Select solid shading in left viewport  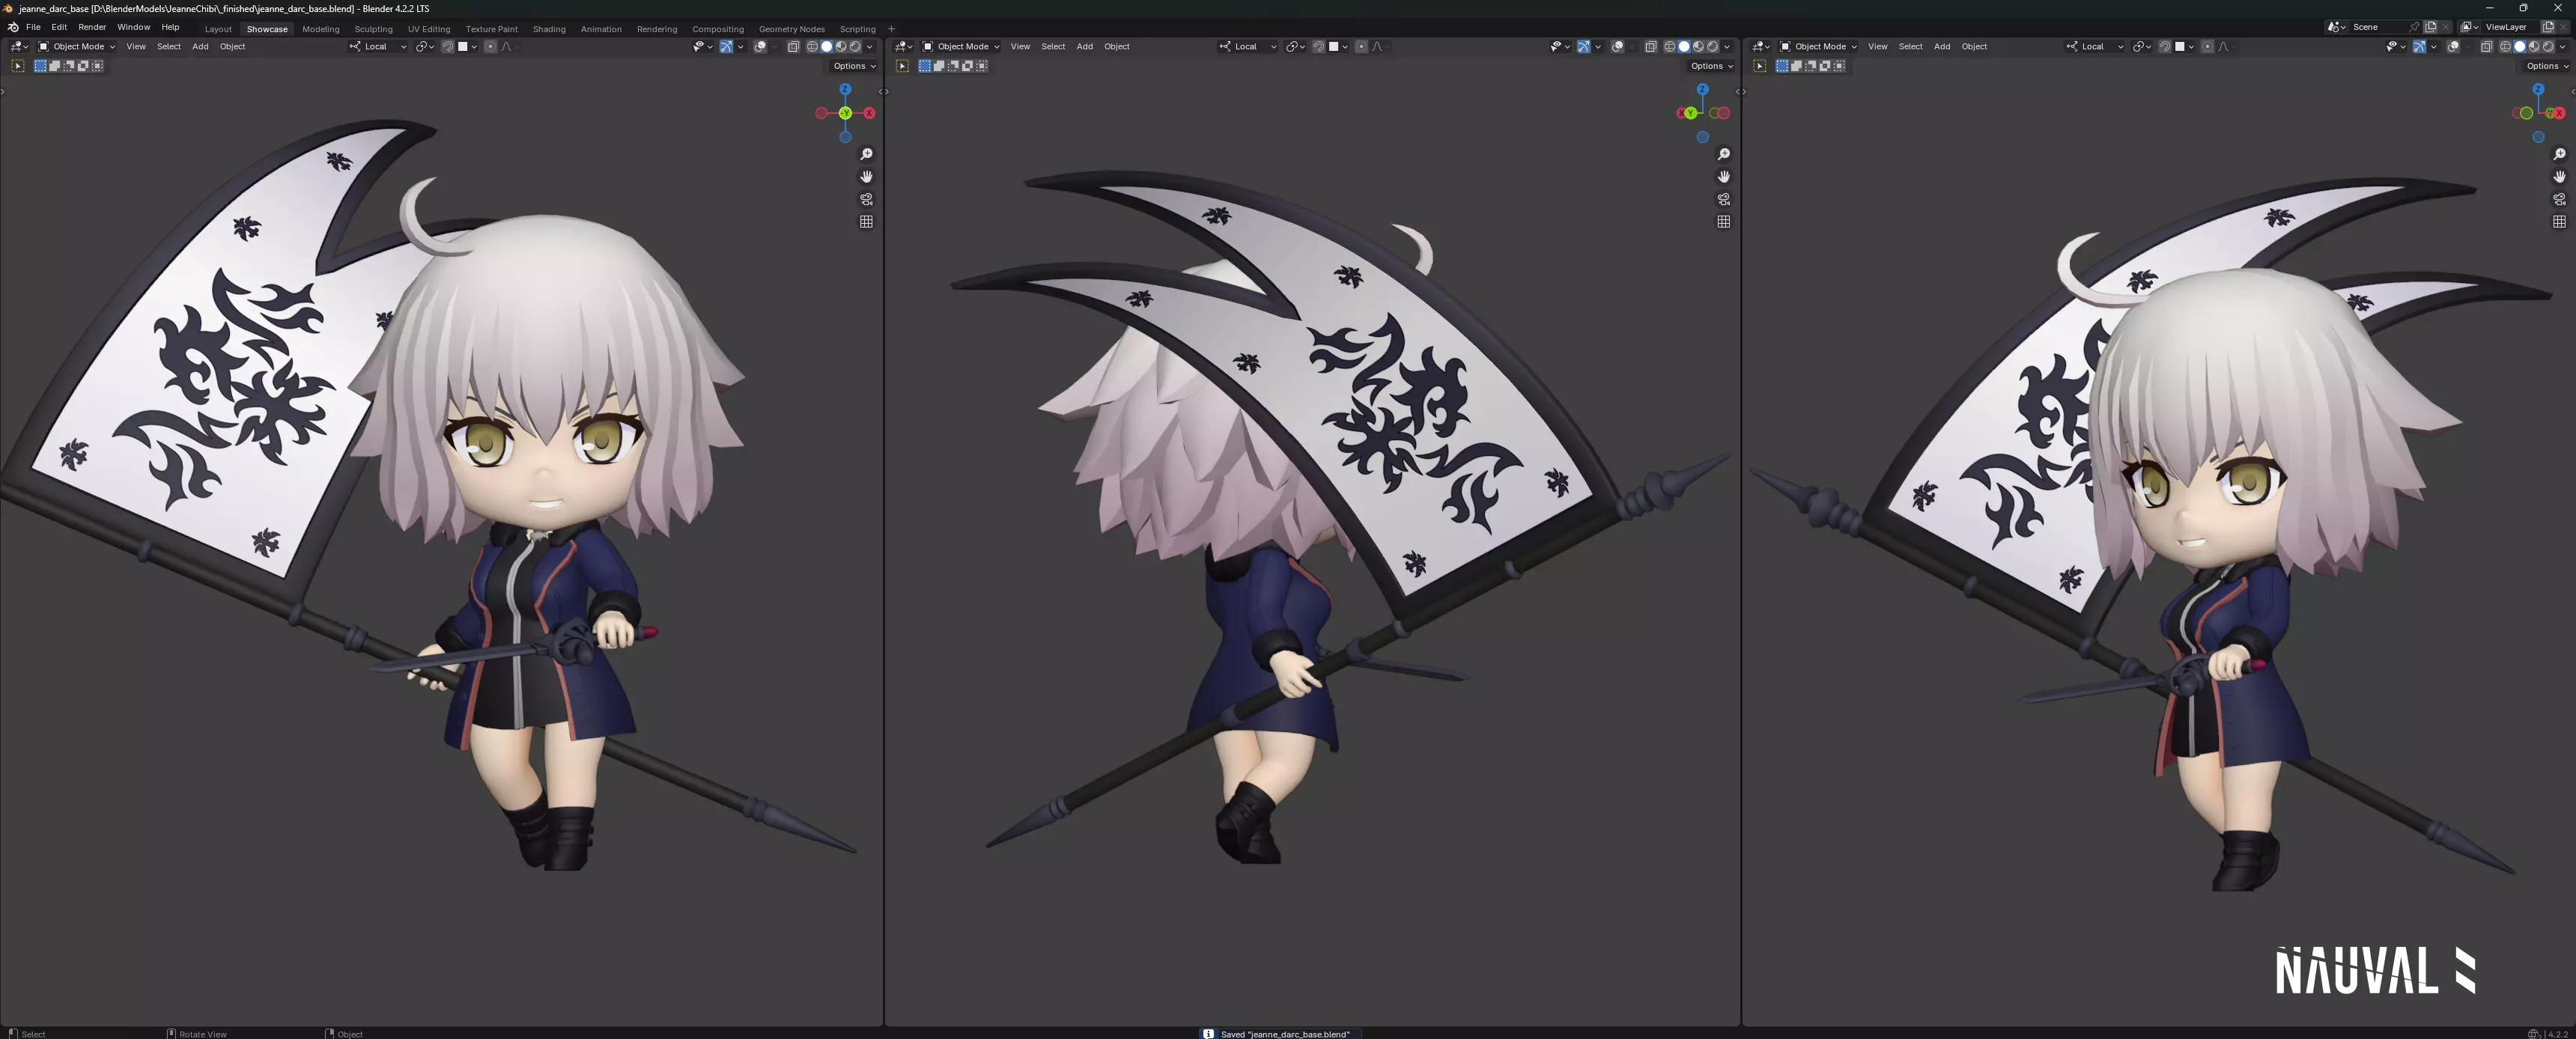pos(826,47)
